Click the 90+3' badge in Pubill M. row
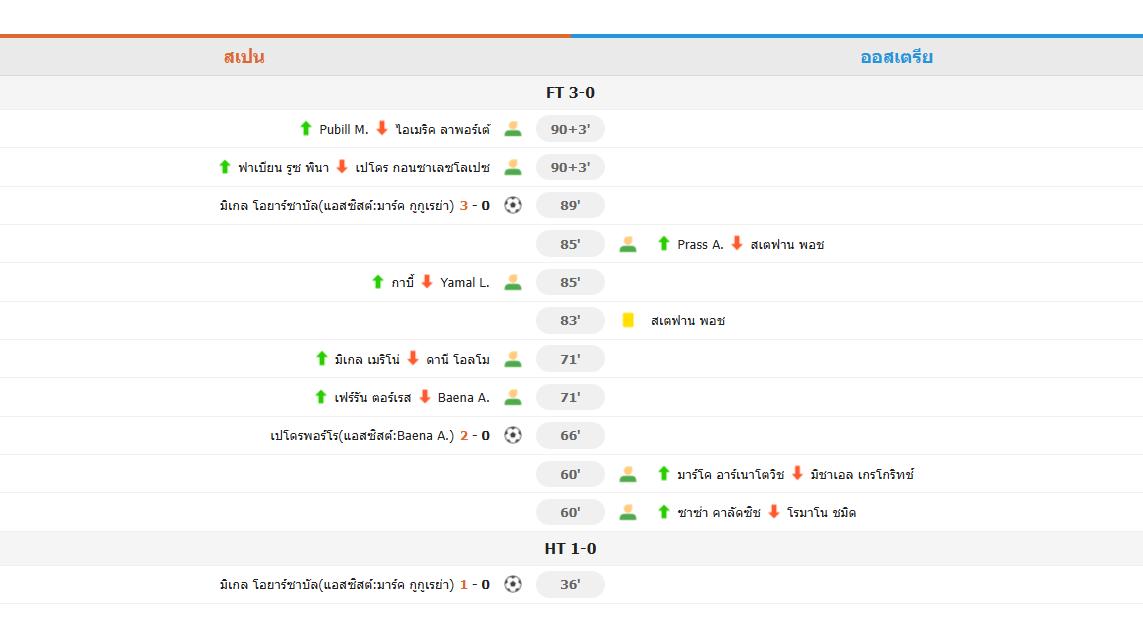1143x620 pixels. (x=570, y=129)
